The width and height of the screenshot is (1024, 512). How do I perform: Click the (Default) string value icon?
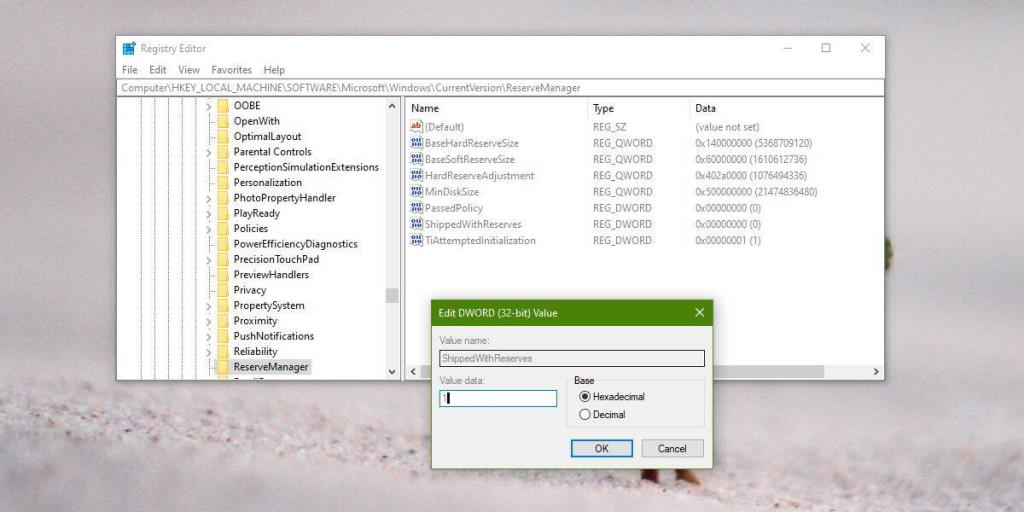[416, 127]
